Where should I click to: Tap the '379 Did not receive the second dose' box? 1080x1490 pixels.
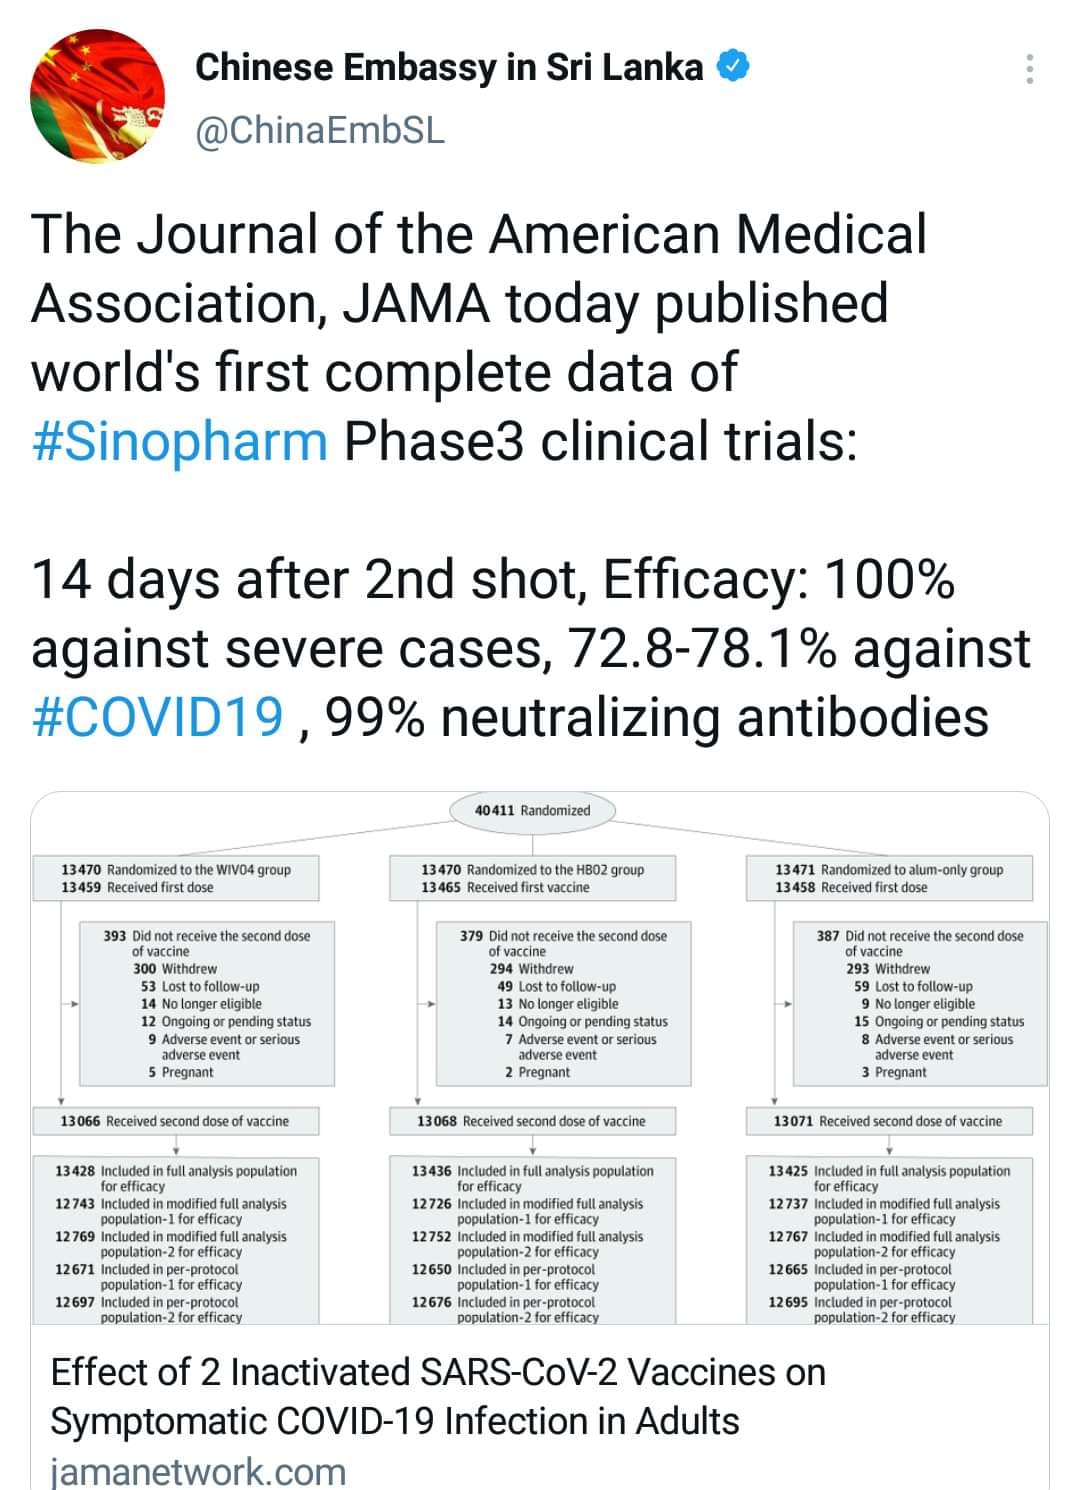tap(564, 1003)
